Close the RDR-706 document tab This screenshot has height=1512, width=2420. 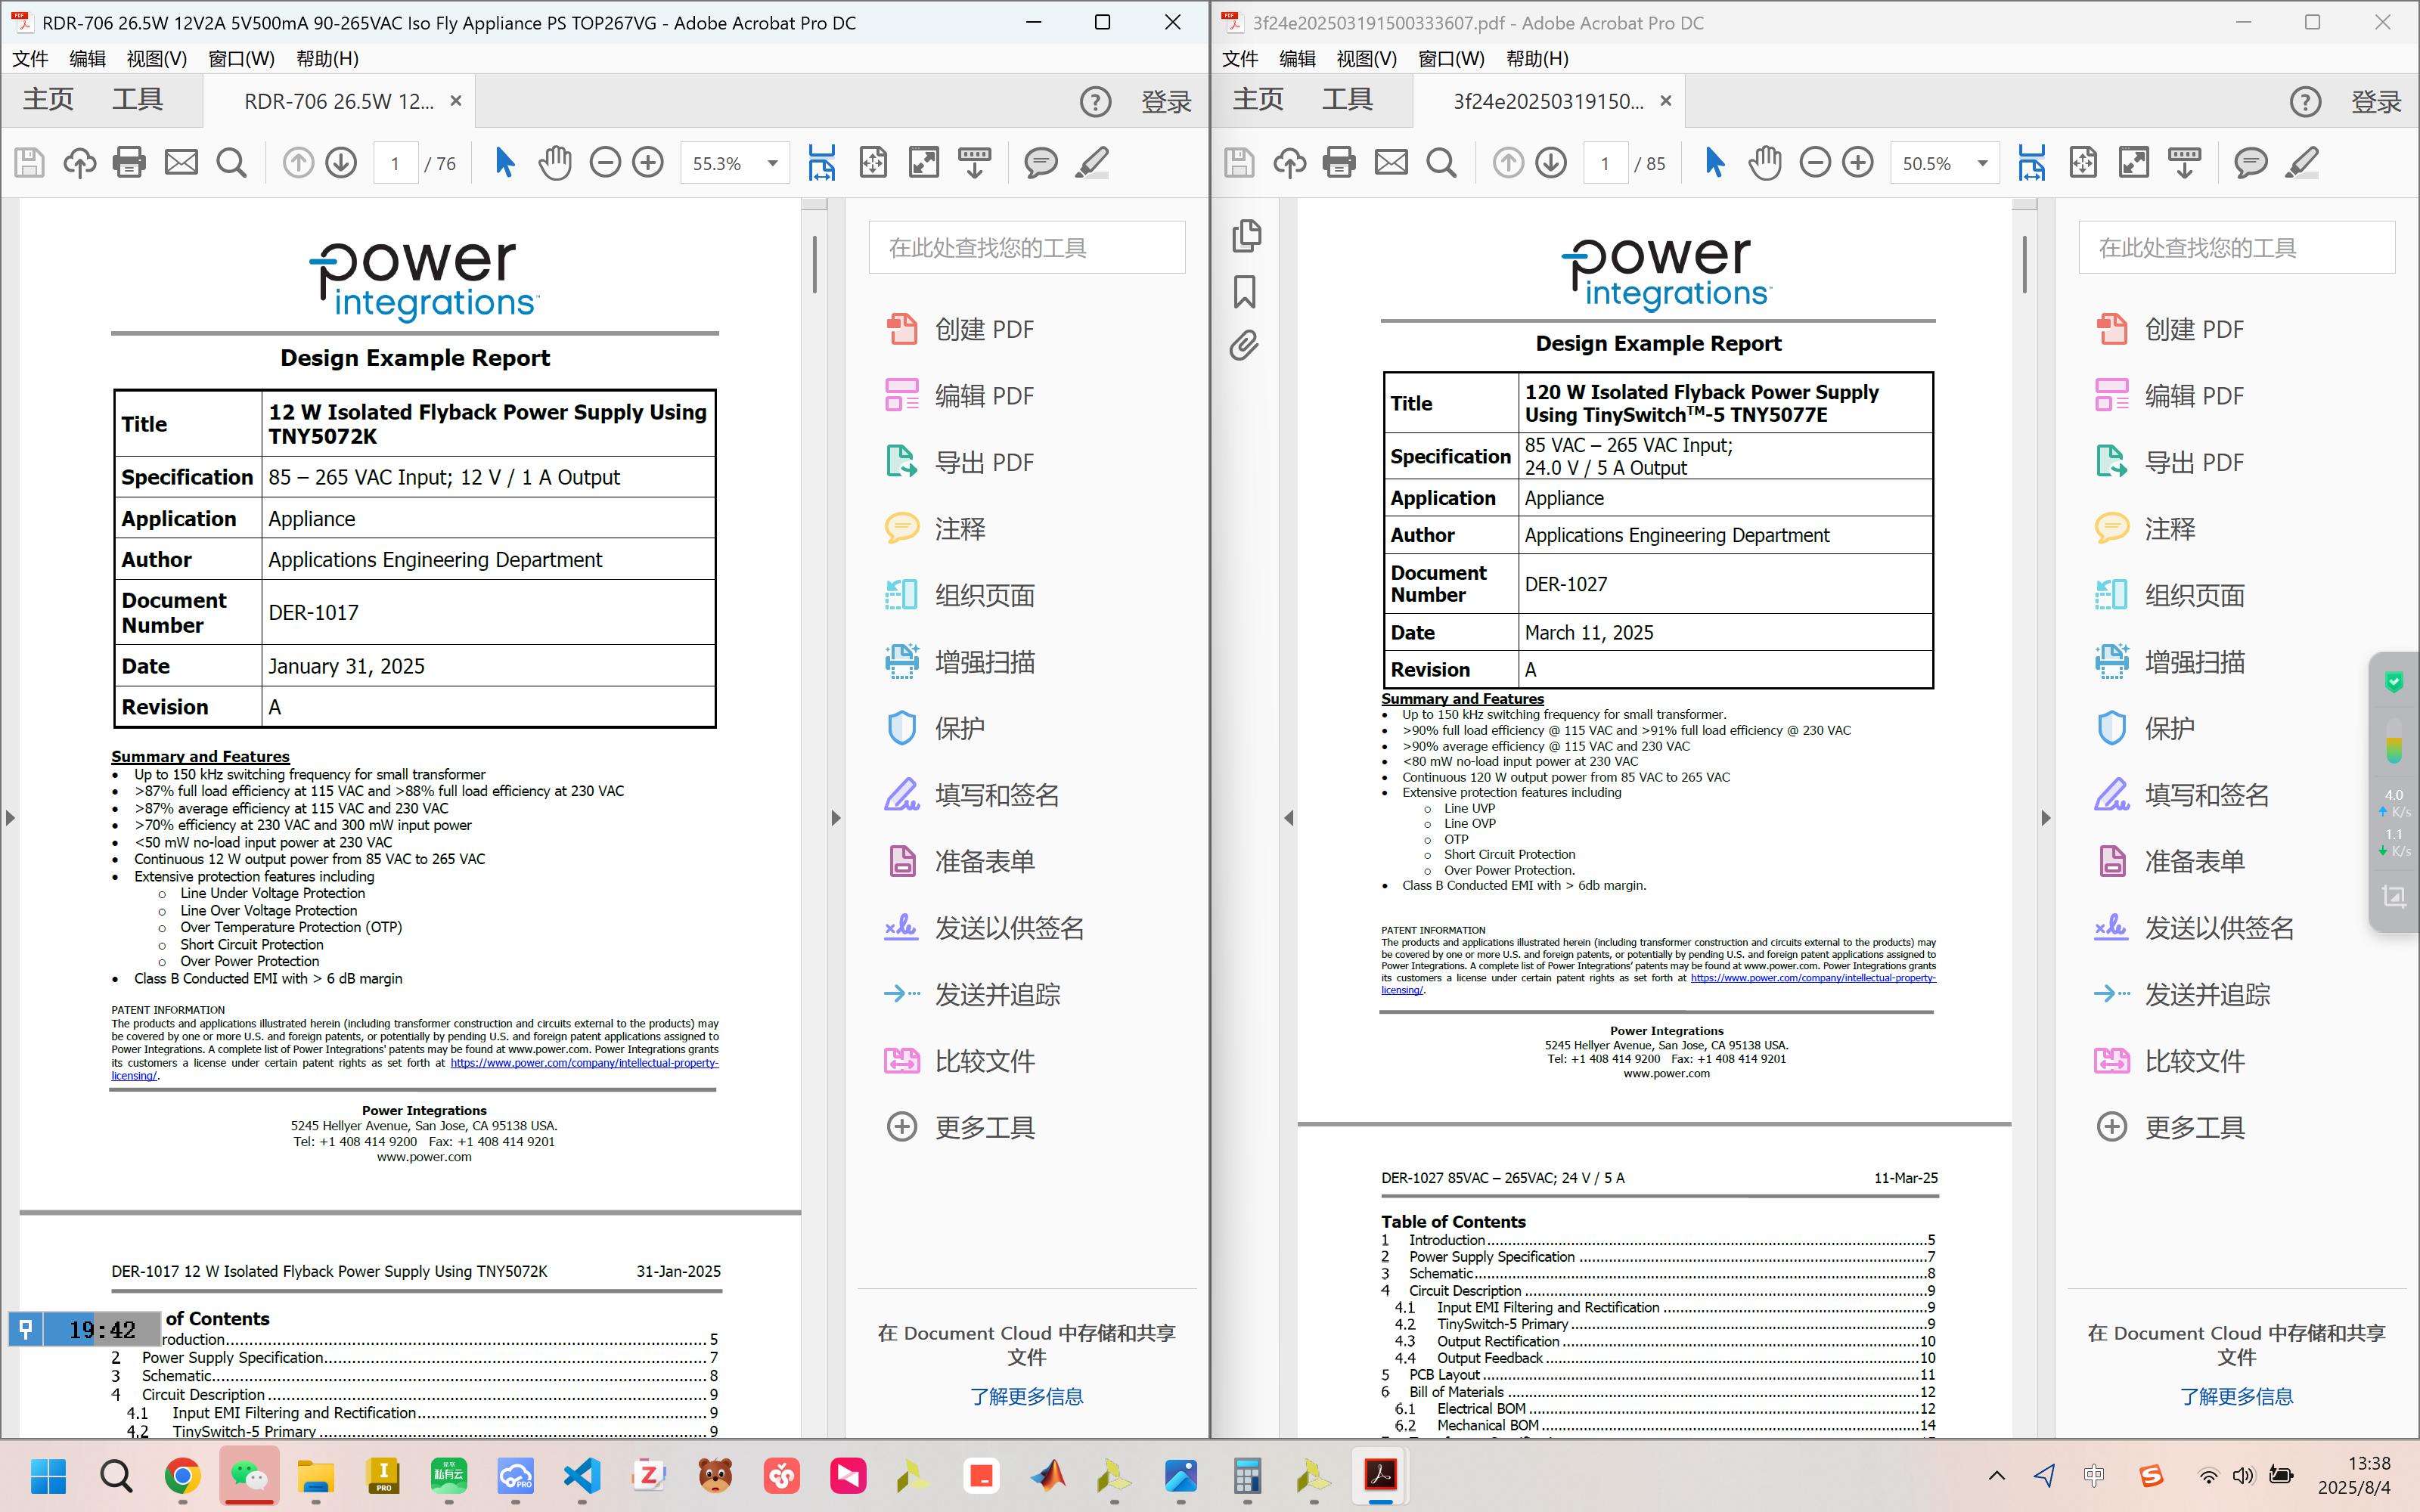(456, 101)
